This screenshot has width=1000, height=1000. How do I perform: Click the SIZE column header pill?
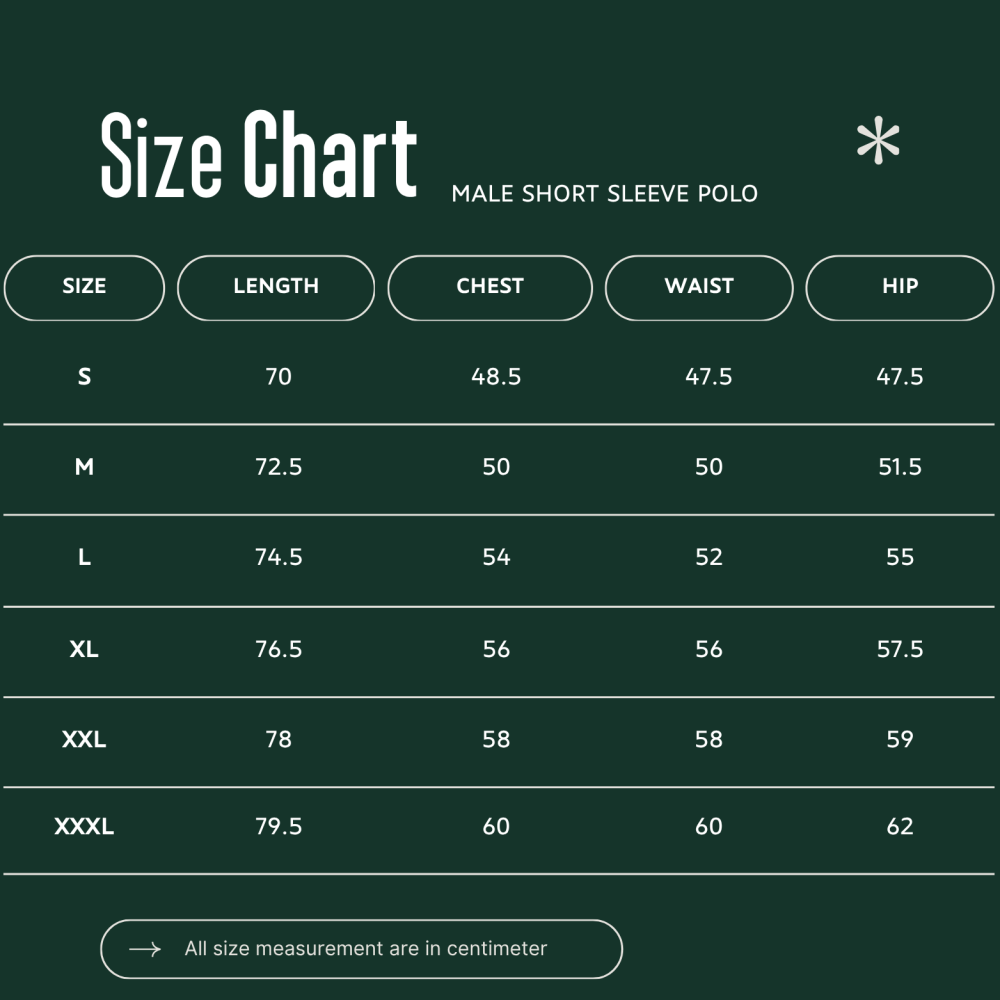[x=84, y=287]
